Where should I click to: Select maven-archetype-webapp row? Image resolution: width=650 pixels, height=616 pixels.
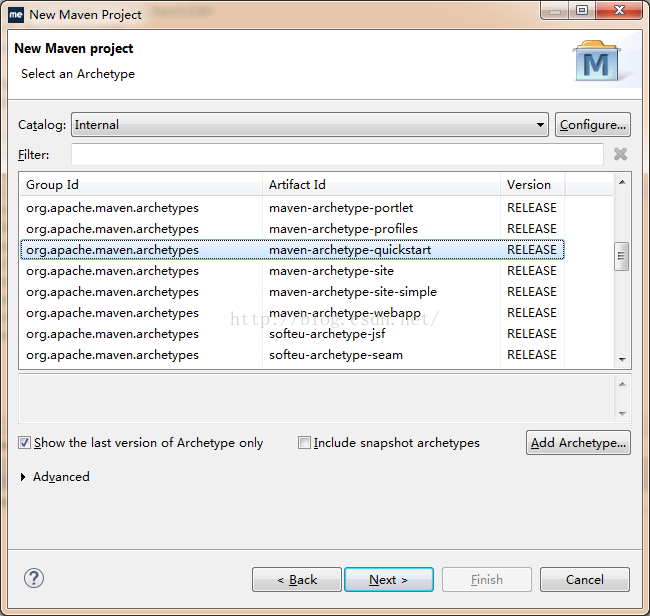tap(292, 313)
